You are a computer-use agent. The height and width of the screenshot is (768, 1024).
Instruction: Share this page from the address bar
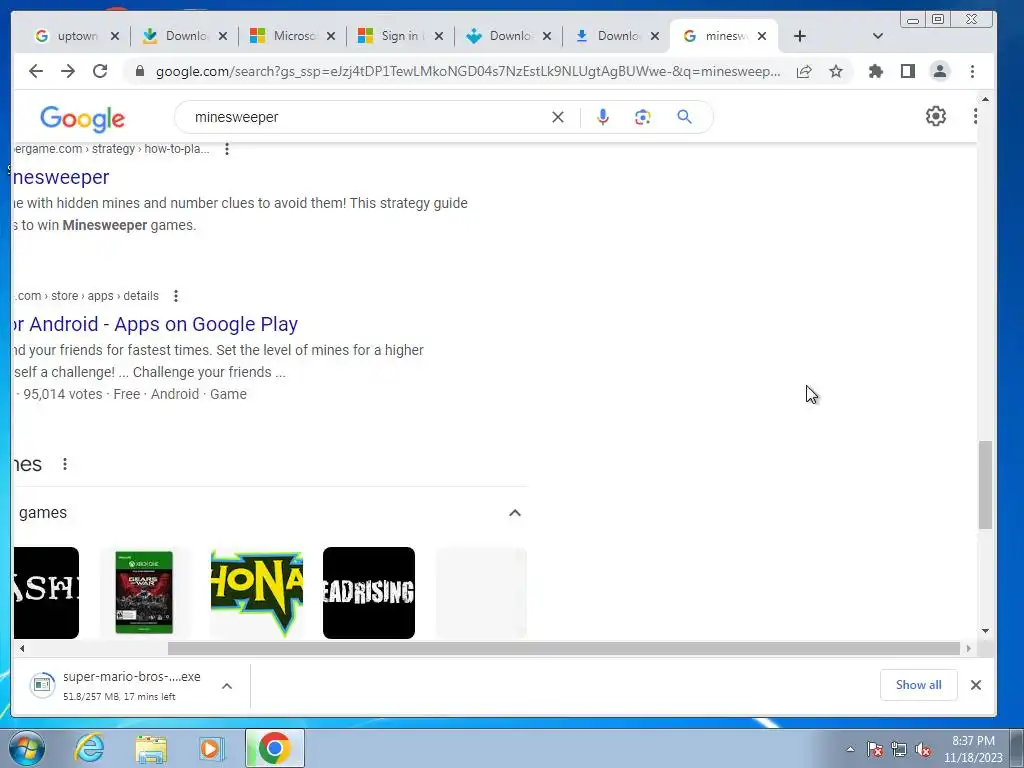click(x=804, y=71)
